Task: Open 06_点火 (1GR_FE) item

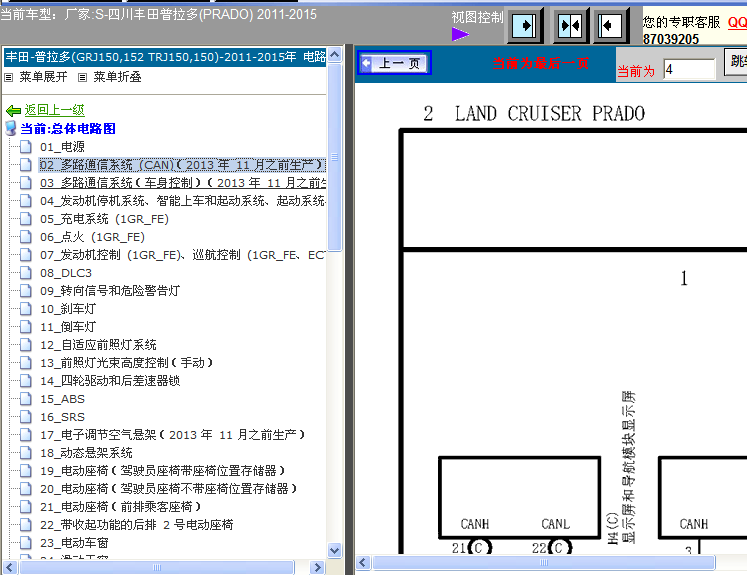Action: point(92,237)
